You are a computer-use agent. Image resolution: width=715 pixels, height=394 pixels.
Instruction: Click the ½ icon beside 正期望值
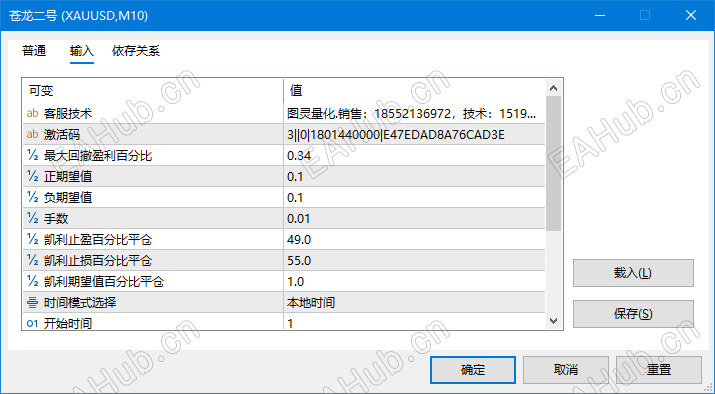pyautogui.click(x=32, y=176)
